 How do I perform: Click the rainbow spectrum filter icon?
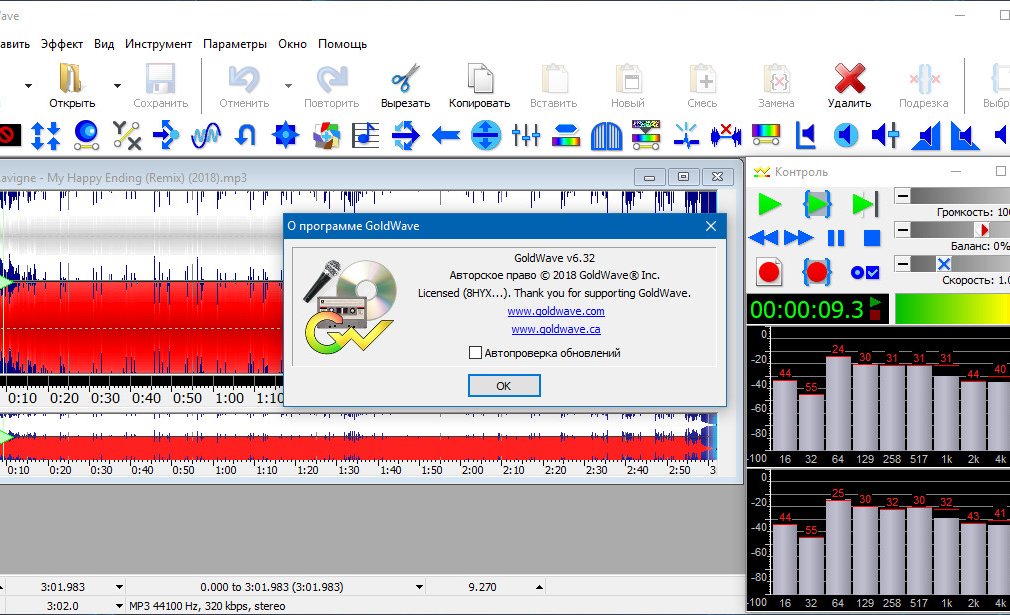tap(766, 136)
